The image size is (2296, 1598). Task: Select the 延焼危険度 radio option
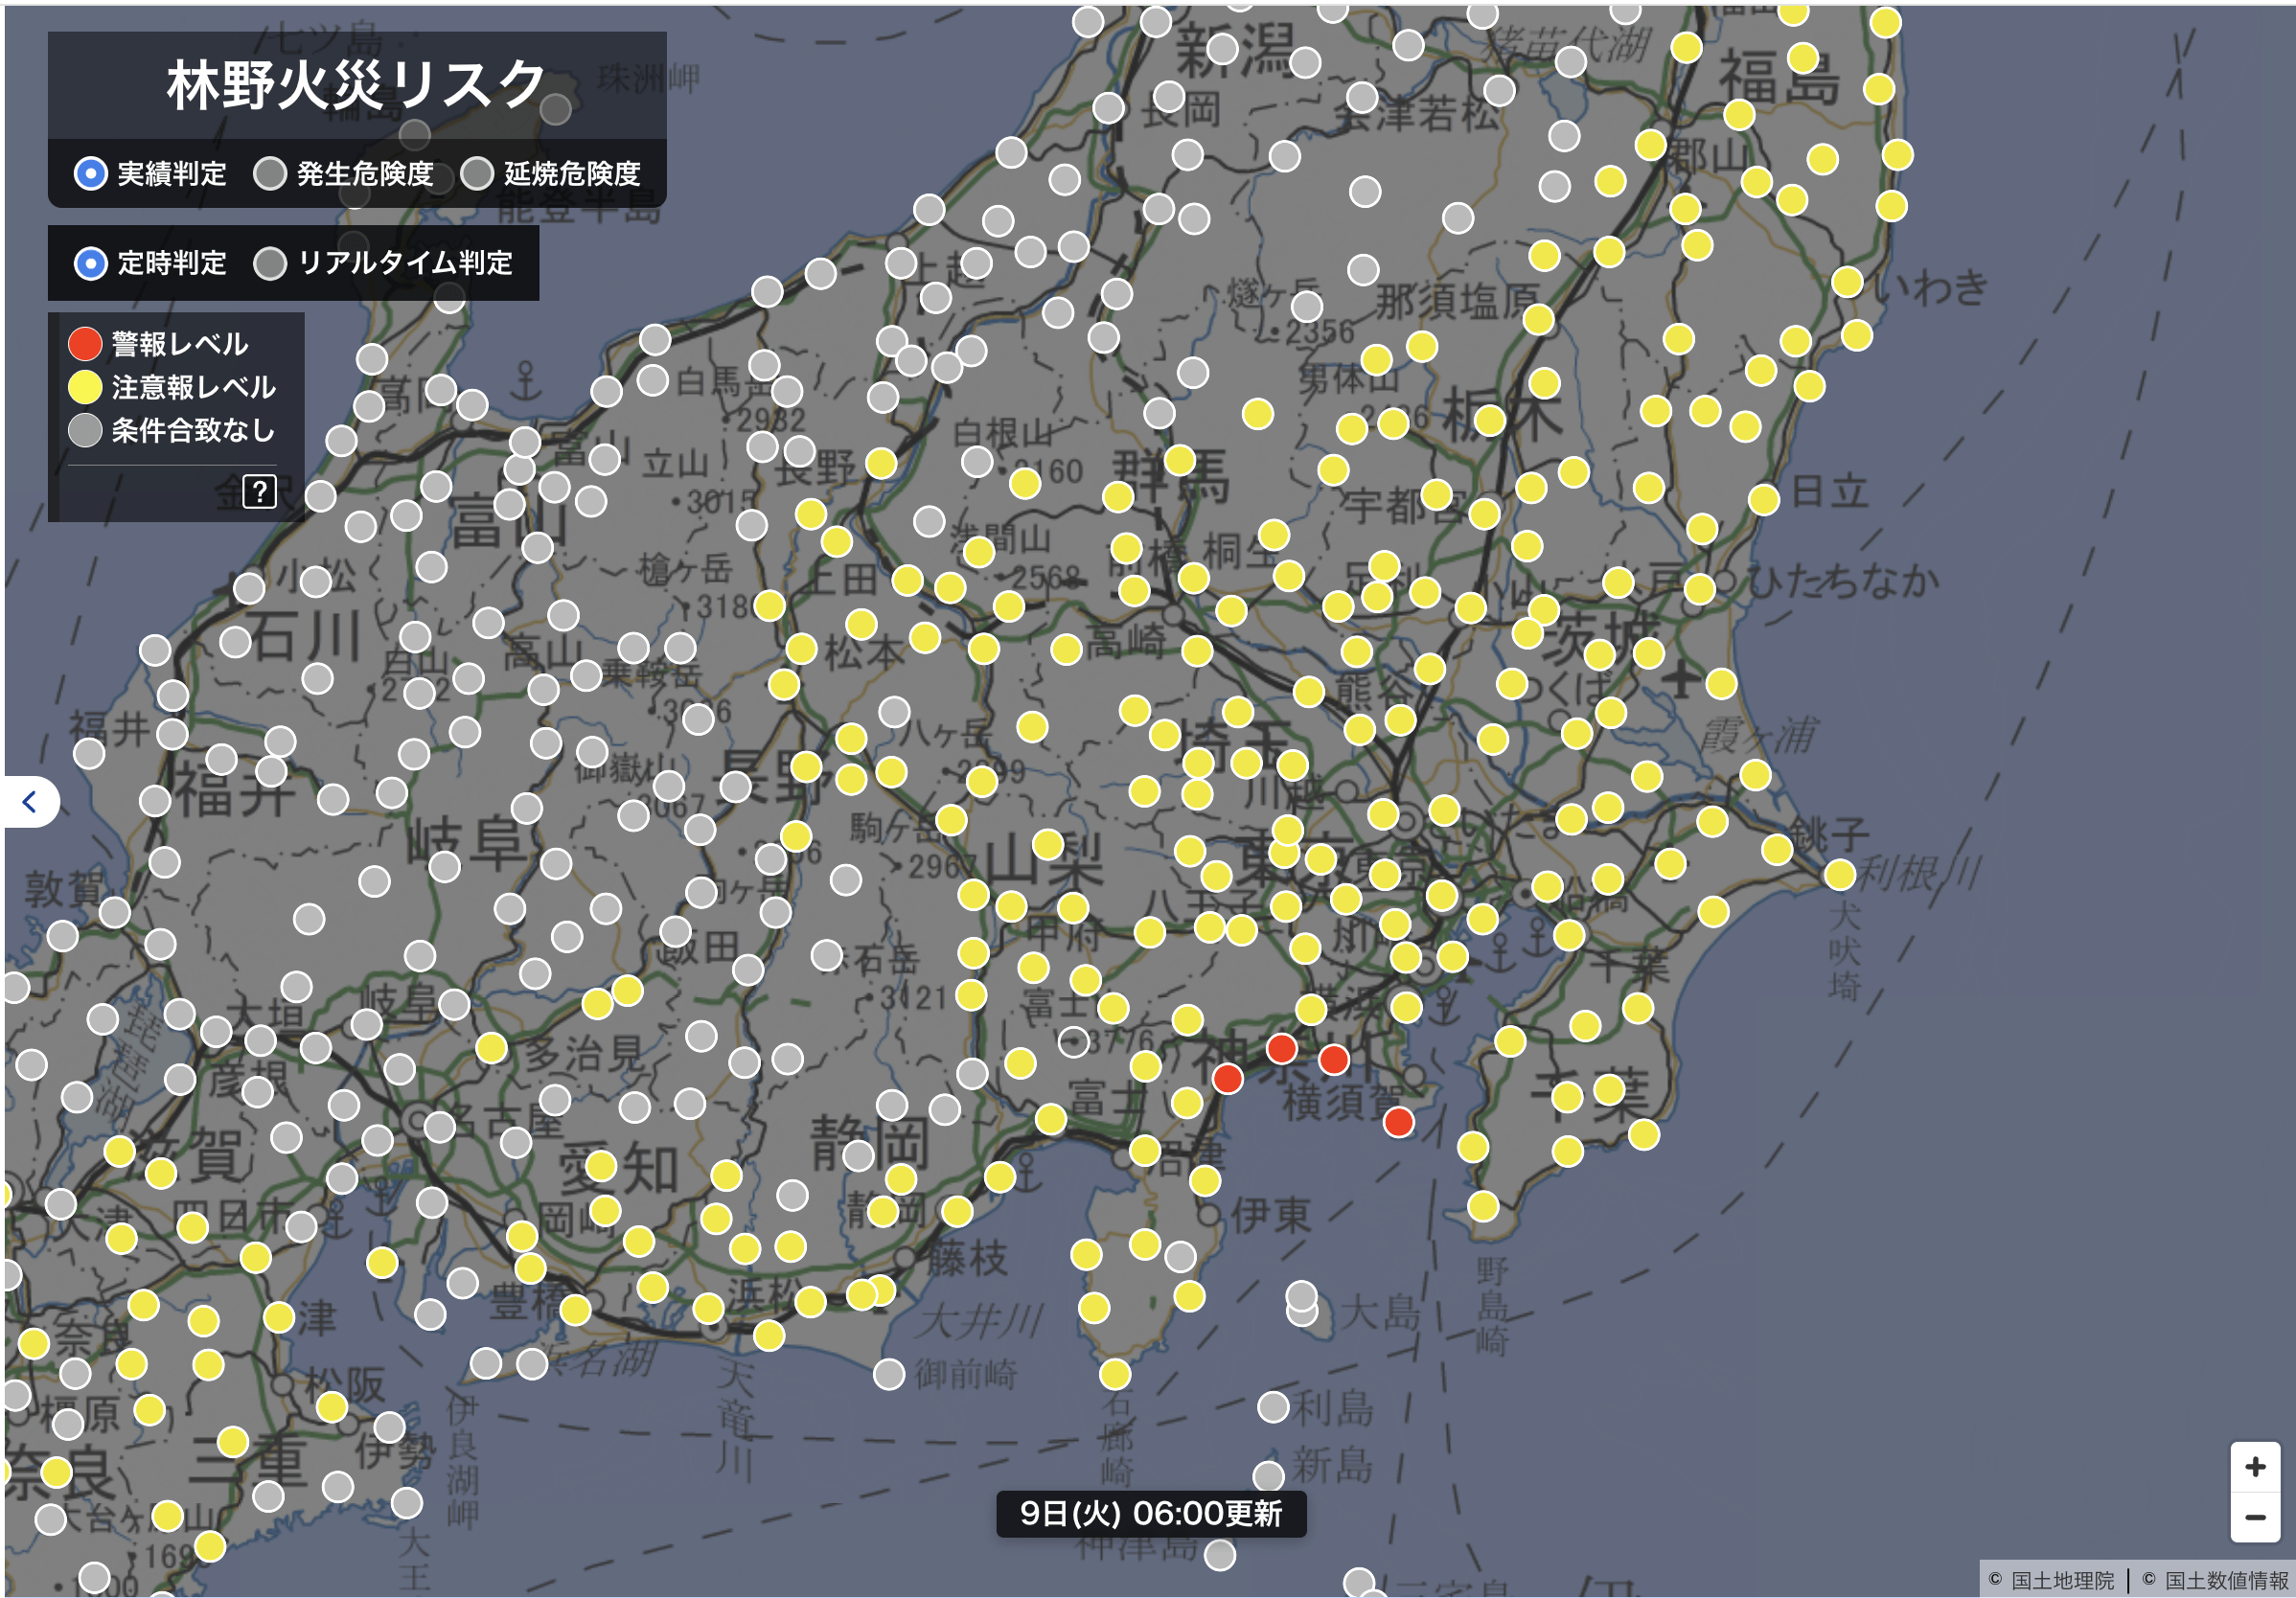click(x=477, y=174)
